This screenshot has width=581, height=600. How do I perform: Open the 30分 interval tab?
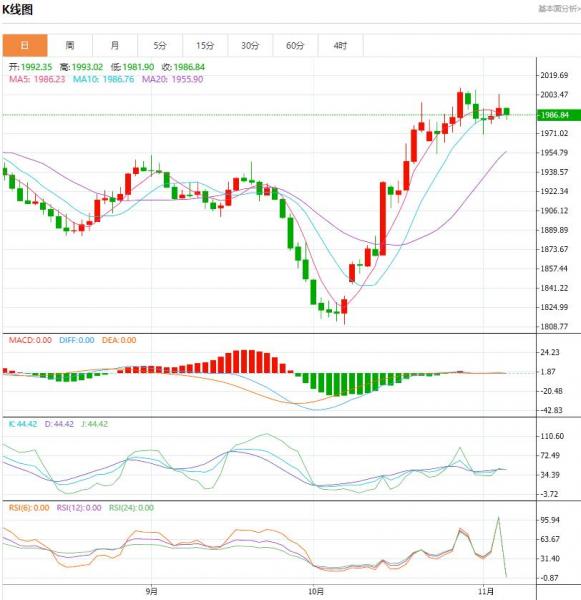point(250,46)
